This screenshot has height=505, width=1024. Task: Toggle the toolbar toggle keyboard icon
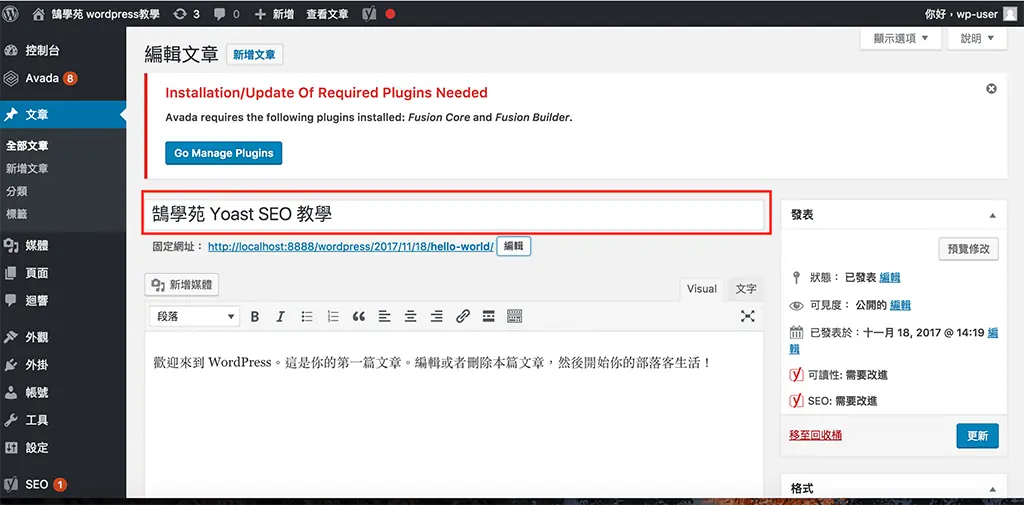[515, 317]
